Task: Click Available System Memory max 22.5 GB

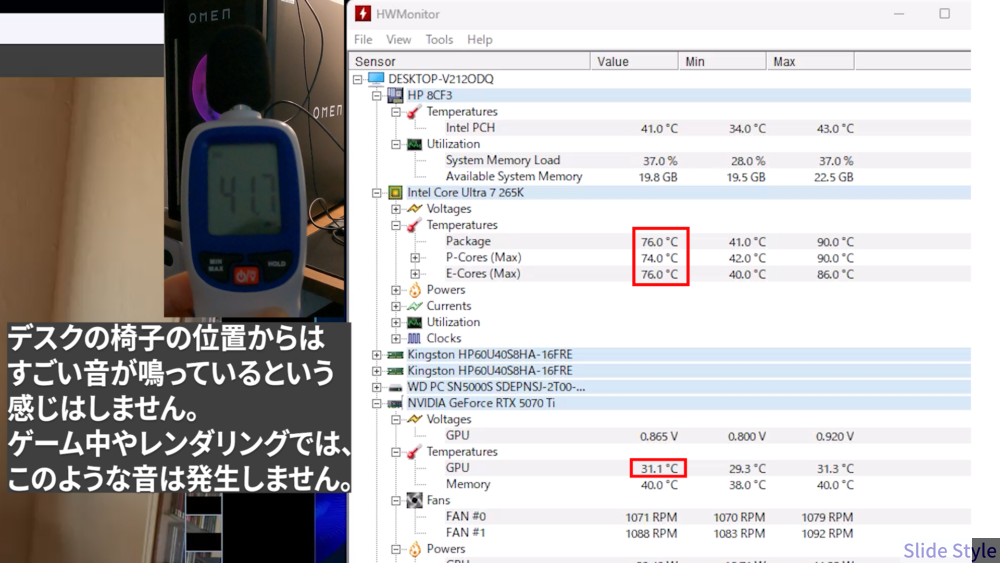Action: coord(834,177)
